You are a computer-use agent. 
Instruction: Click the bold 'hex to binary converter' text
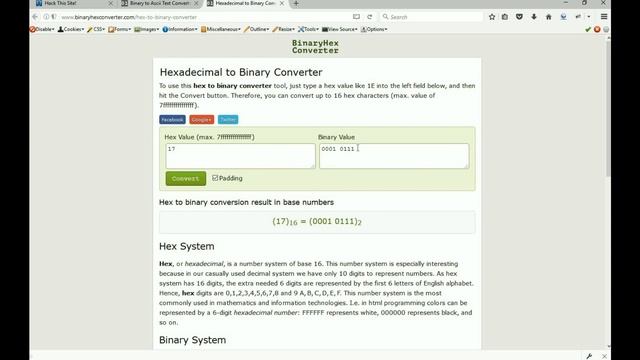point(232,86)
